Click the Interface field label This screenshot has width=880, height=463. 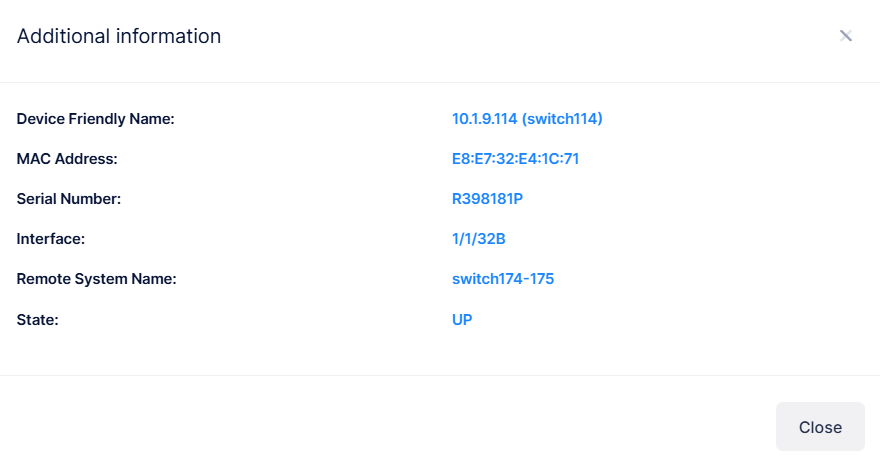52,239
